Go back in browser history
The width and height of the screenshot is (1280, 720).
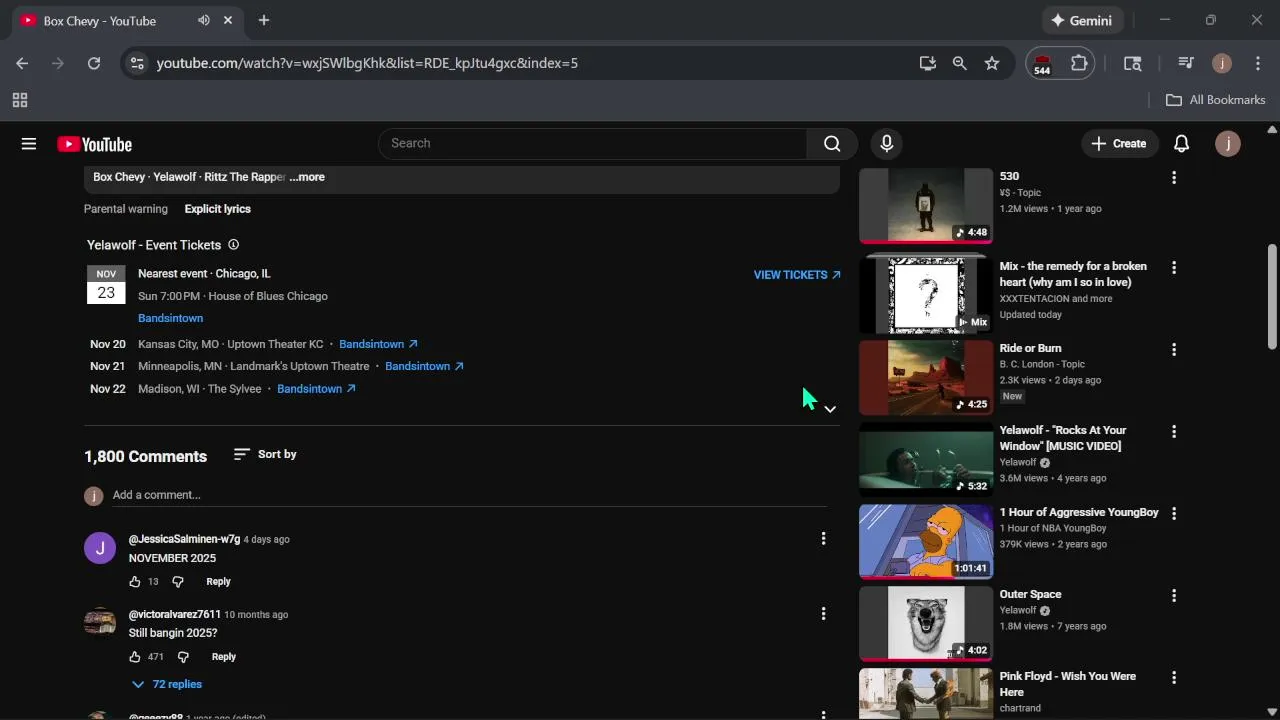tap(22, 63)
